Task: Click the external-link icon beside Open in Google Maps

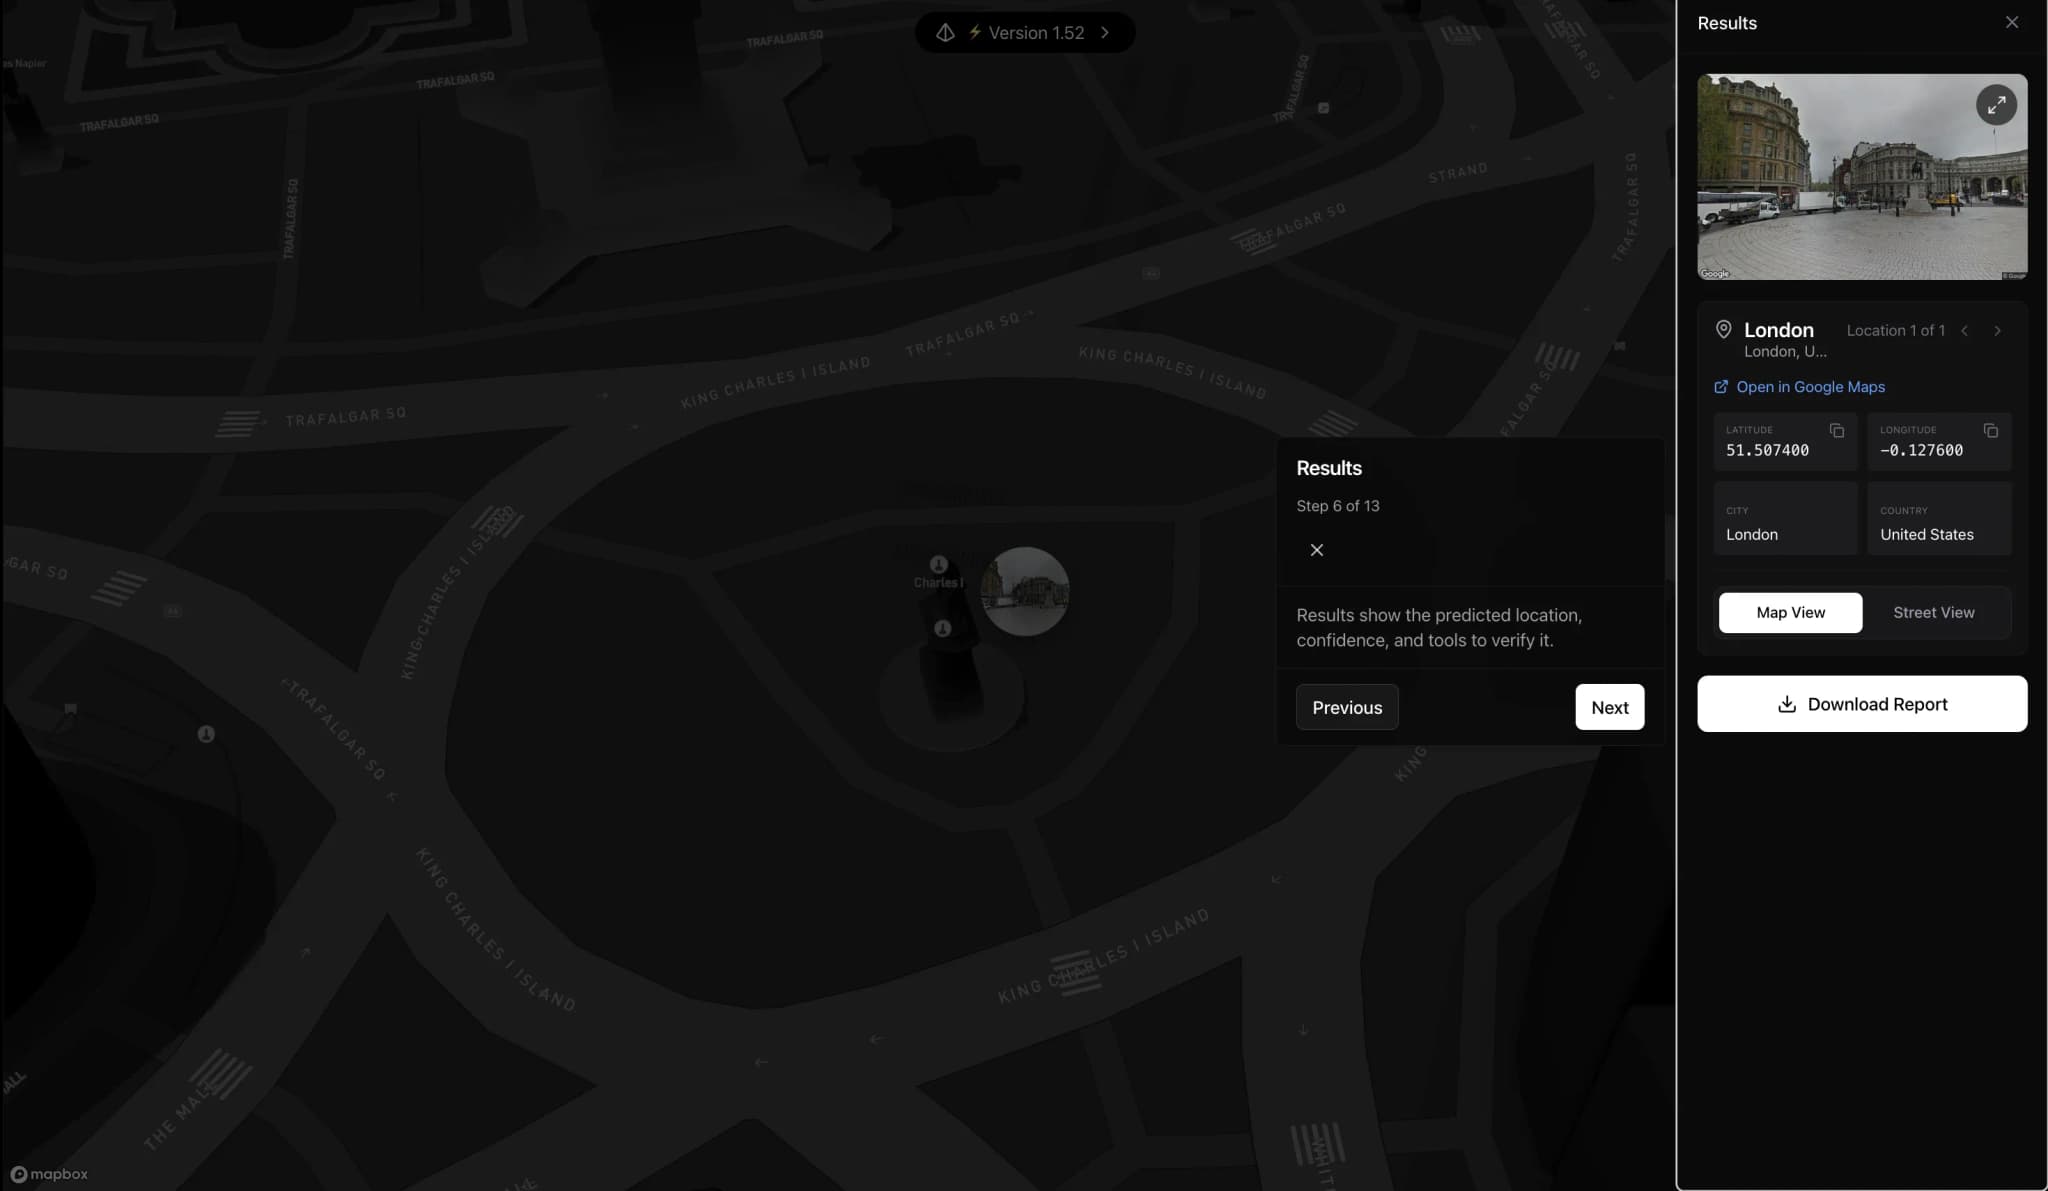Action: 1723,387
